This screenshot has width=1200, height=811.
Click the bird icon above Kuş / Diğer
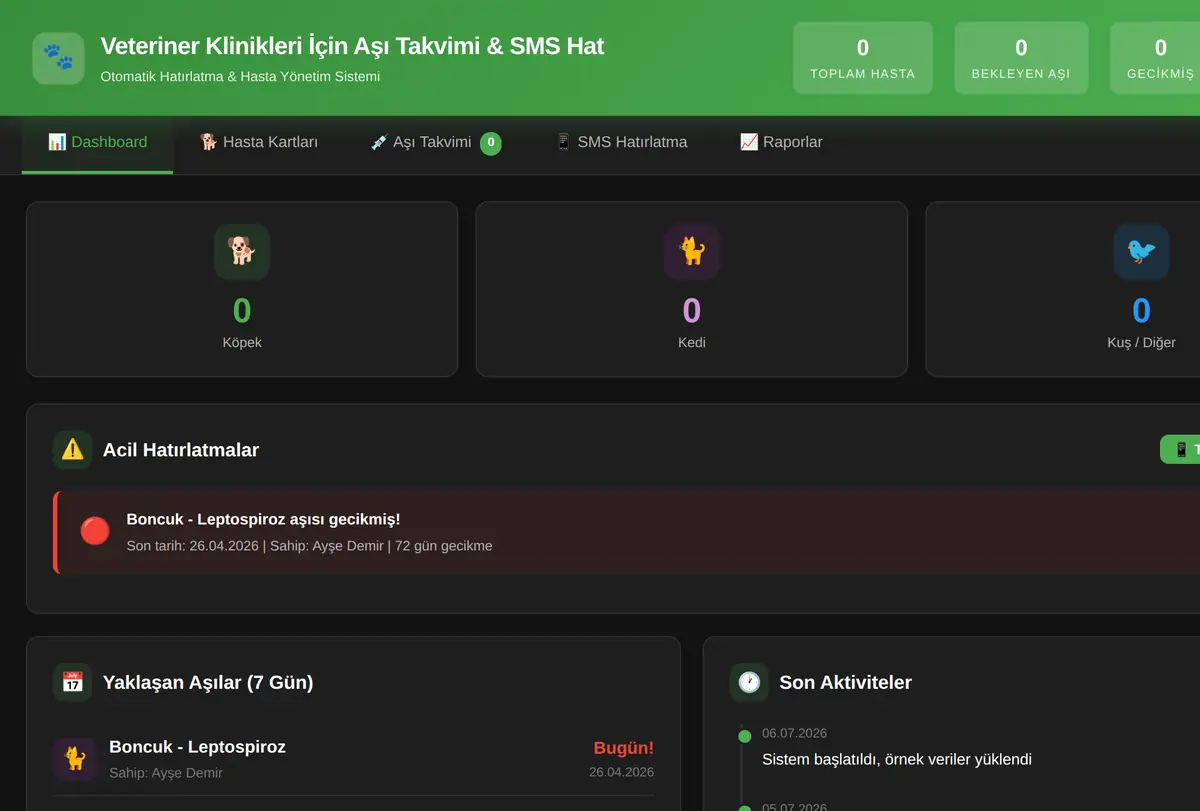1141,251
